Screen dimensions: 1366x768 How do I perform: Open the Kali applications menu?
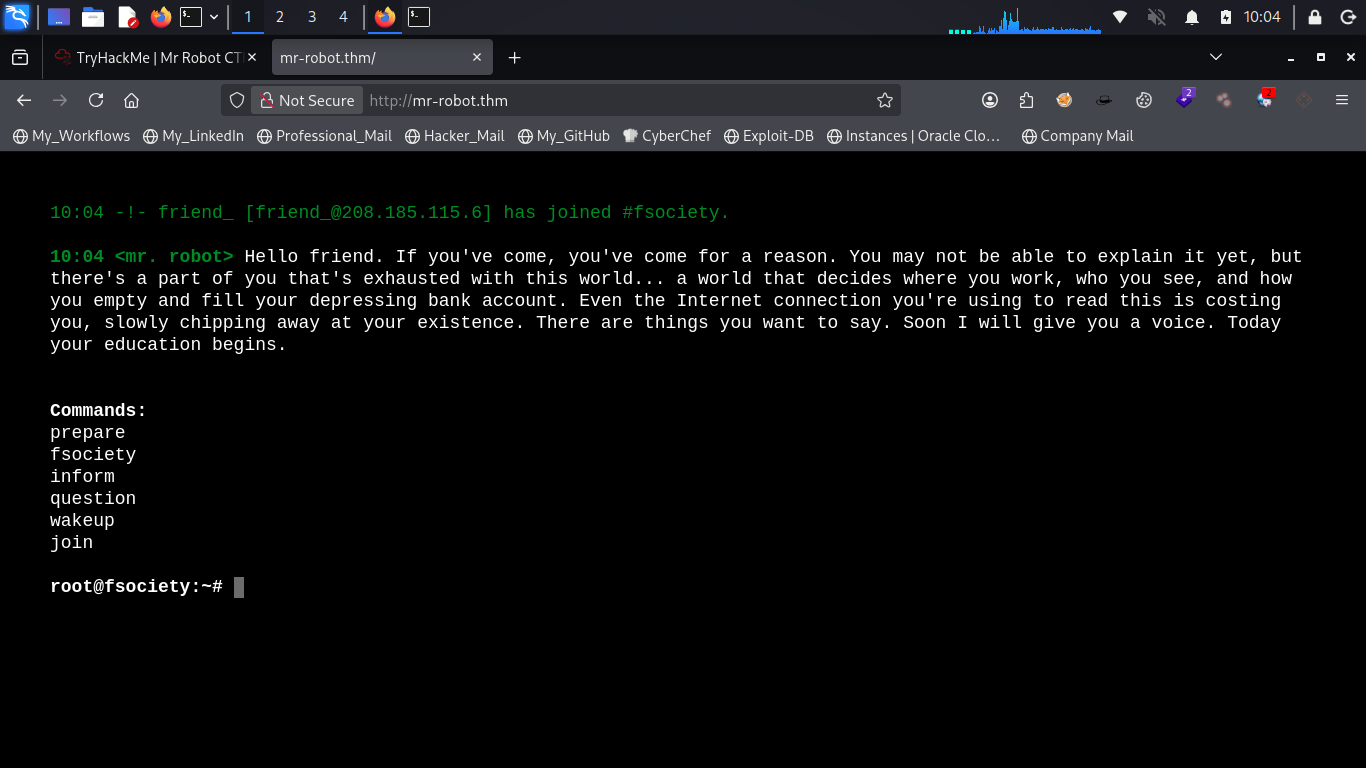pyautogui.click(x=17, y=17)
